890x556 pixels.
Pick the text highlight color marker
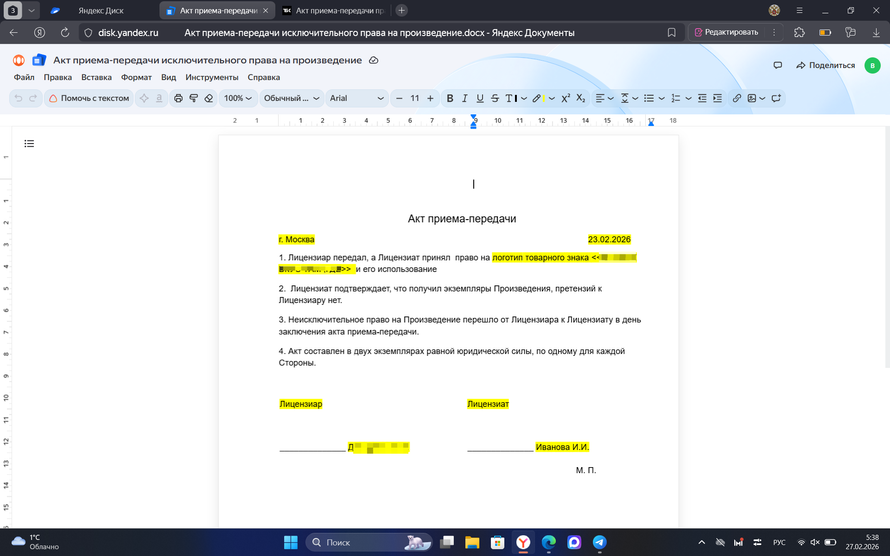pyautogui.click(x=537, y=98)
